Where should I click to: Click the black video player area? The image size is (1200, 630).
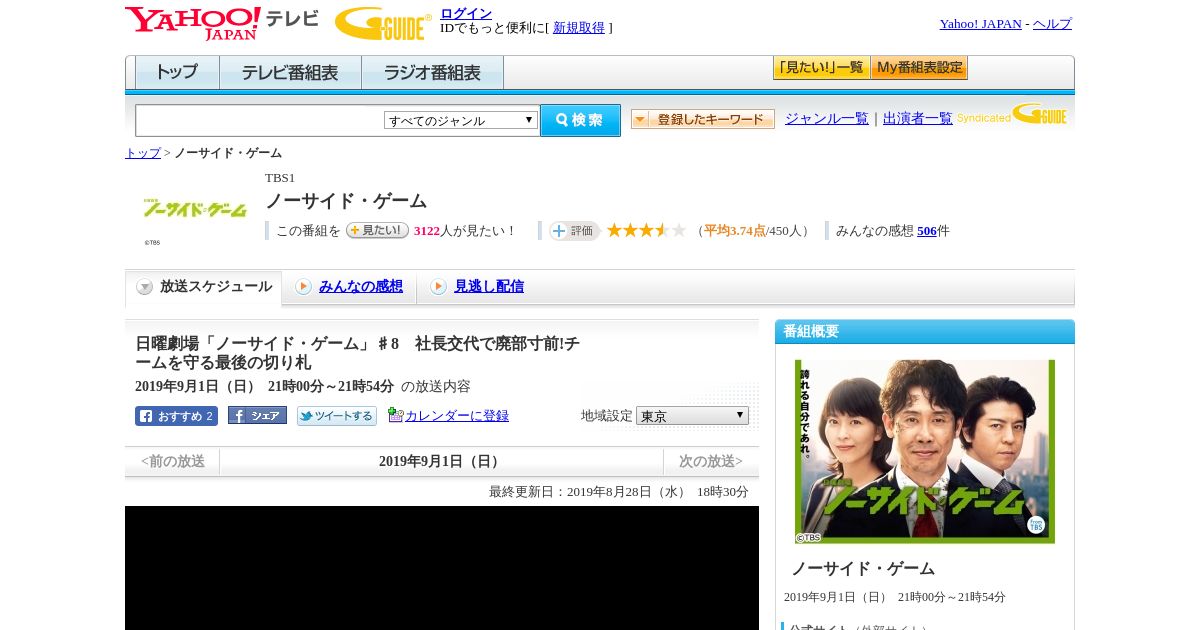click(442, 568)
